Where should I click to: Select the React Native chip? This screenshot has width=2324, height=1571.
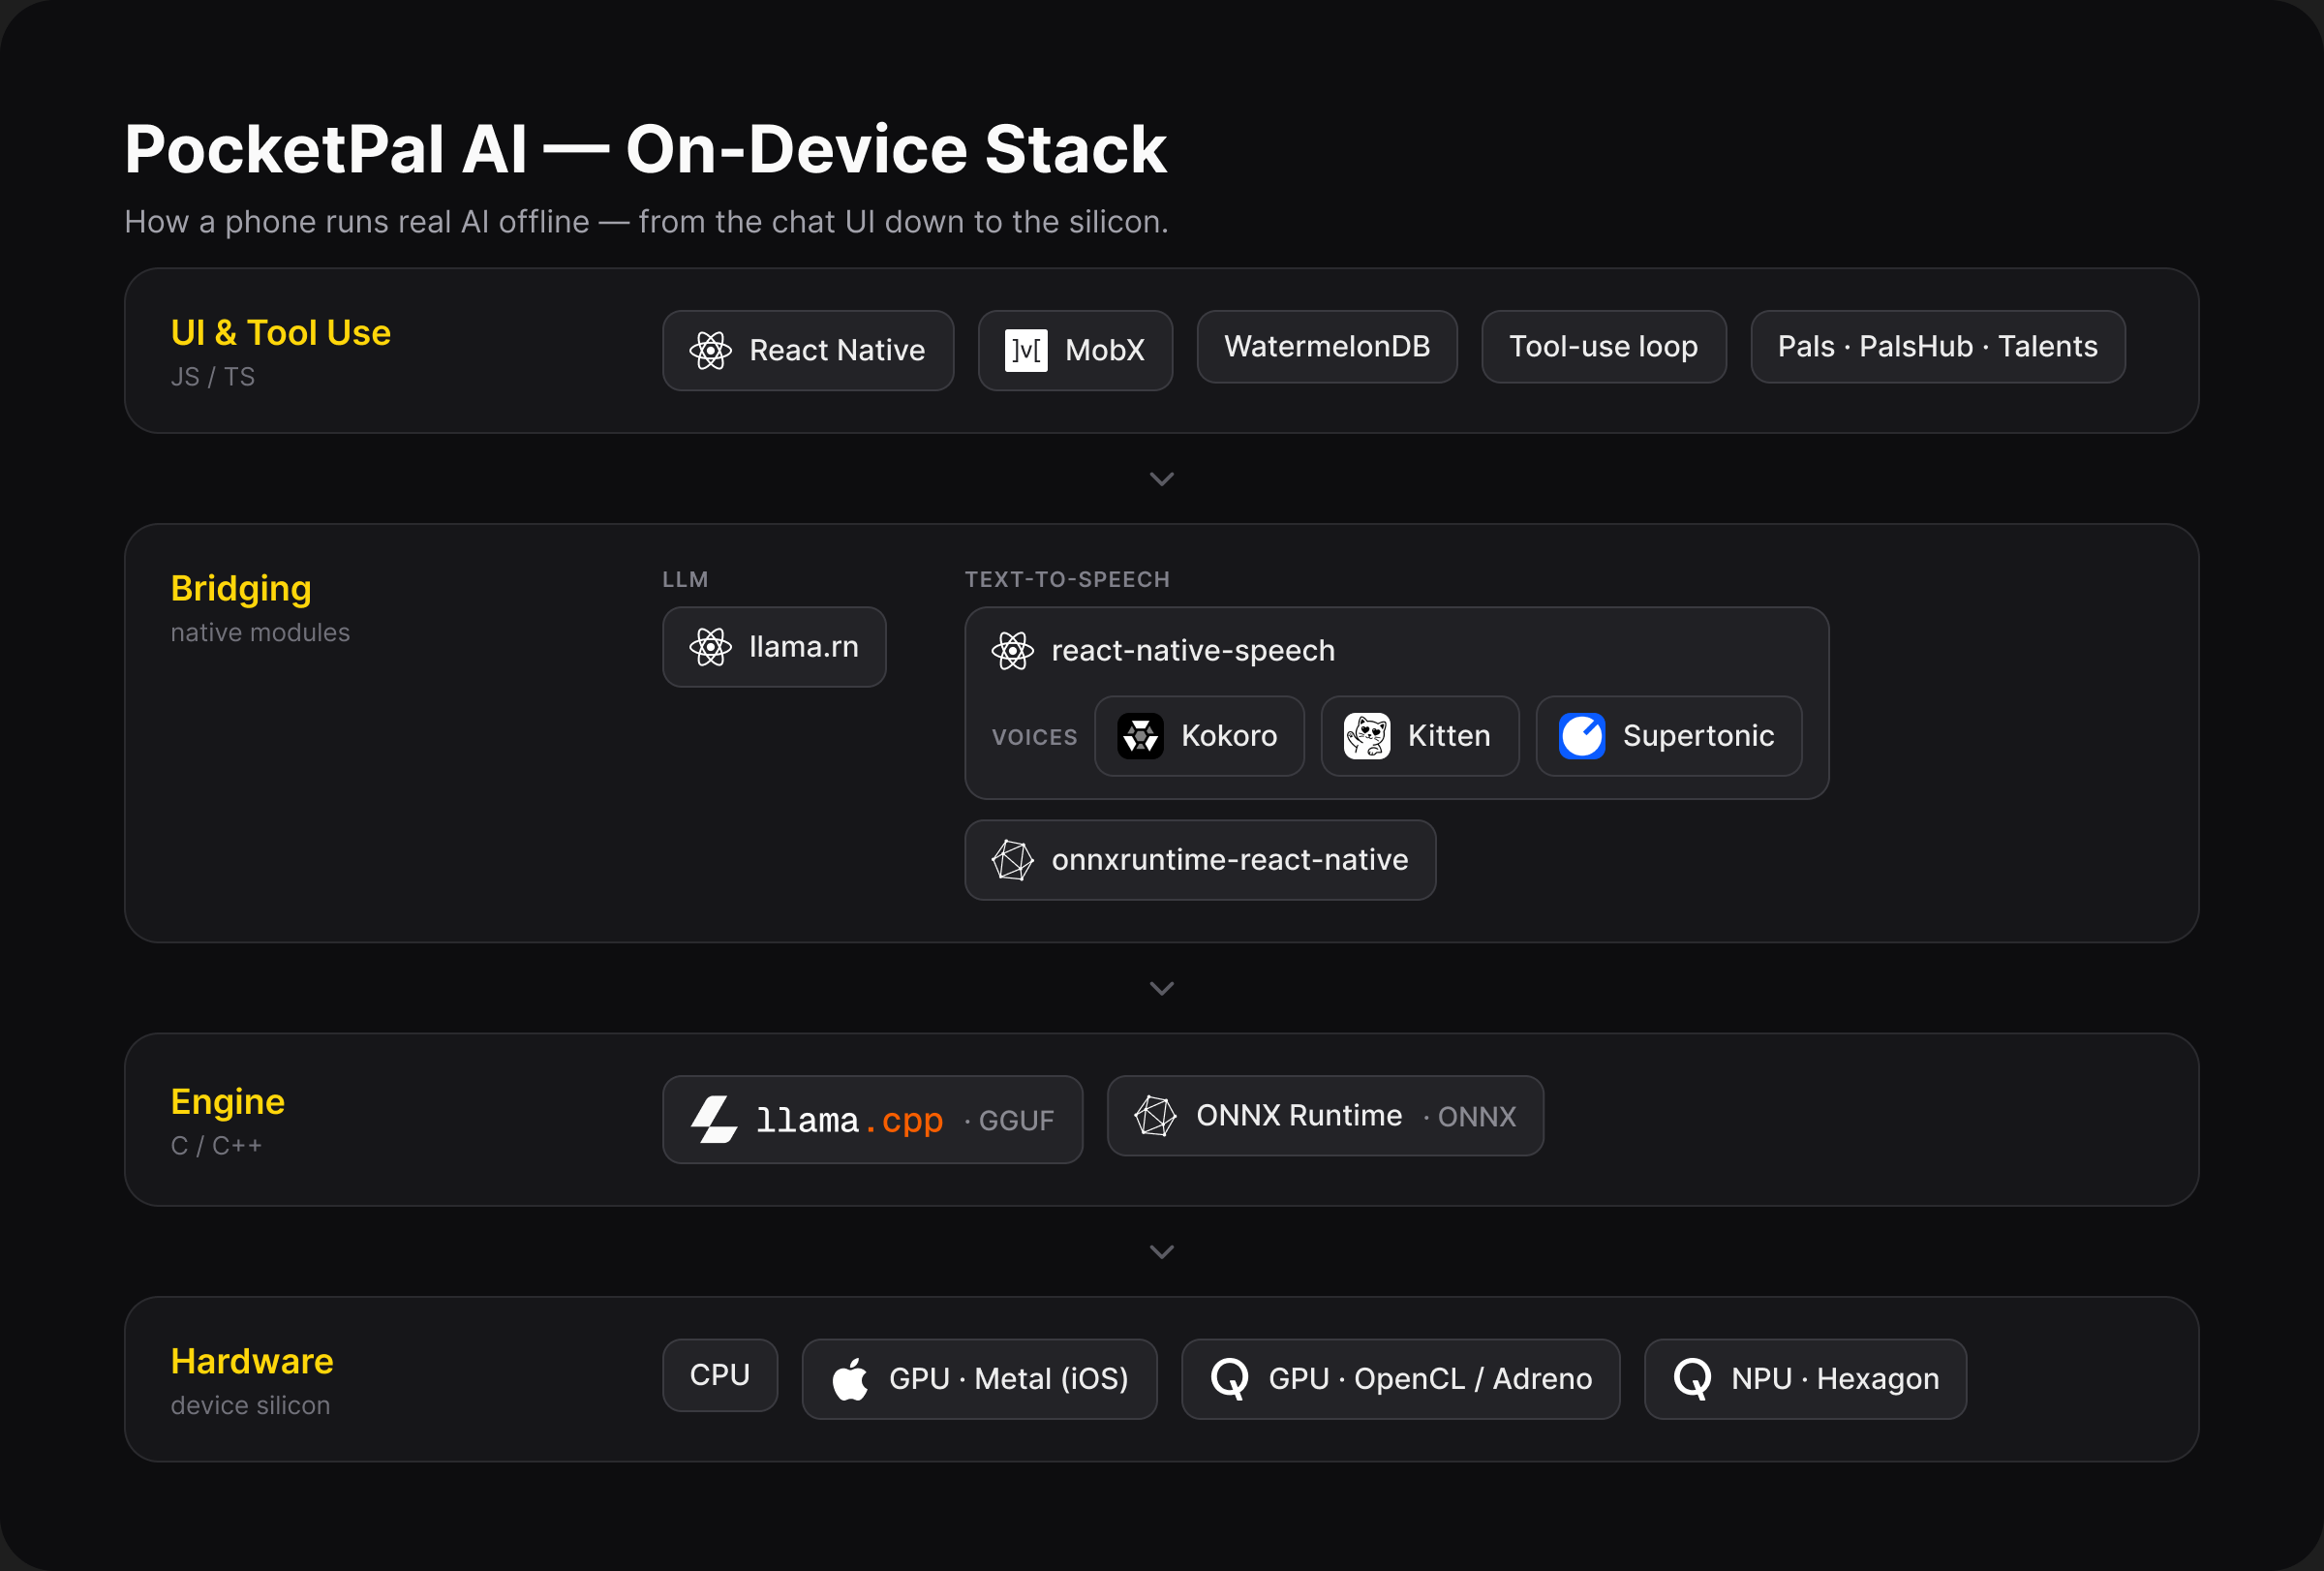tap(808, 350)
